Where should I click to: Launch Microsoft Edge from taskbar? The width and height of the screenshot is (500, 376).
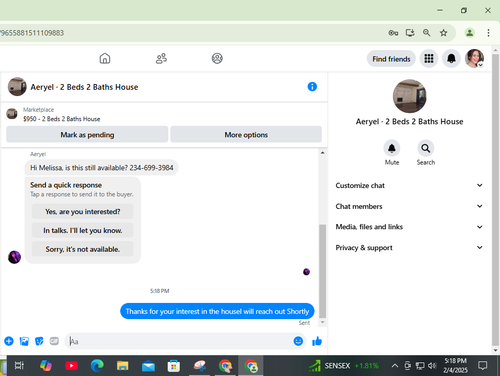[97, 366]
